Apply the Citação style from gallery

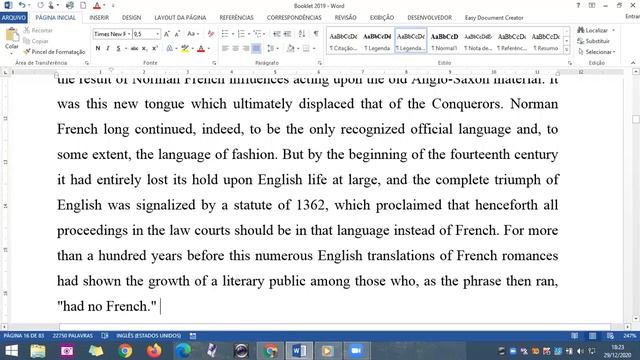(x=343, y=41)
